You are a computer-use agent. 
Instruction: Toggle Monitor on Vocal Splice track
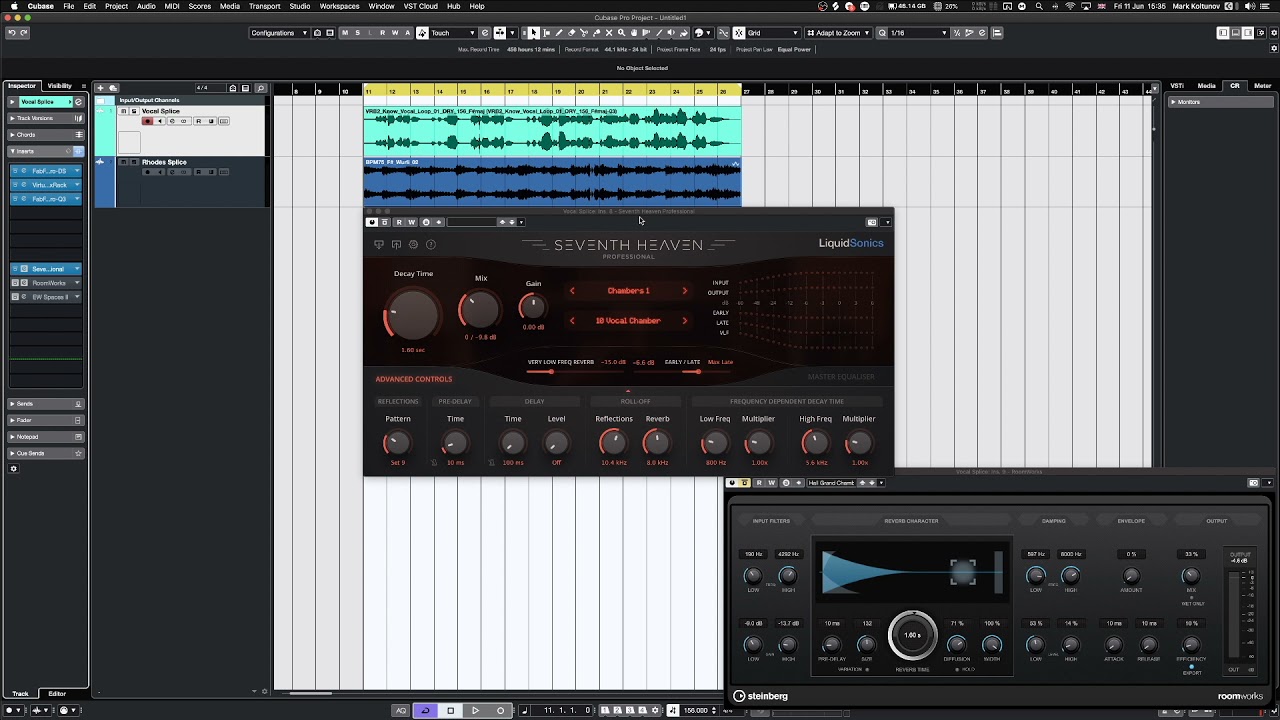pyautogui.click(x=159, y=121)
